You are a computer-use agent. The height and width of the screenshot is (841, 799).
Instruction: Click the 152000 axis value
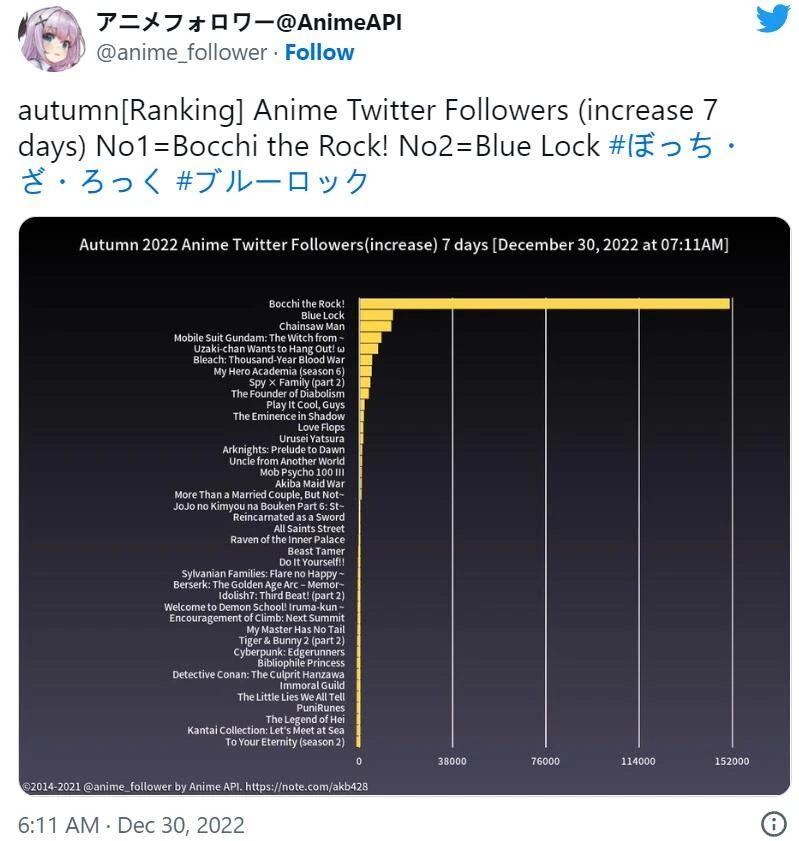coord(731,762)
